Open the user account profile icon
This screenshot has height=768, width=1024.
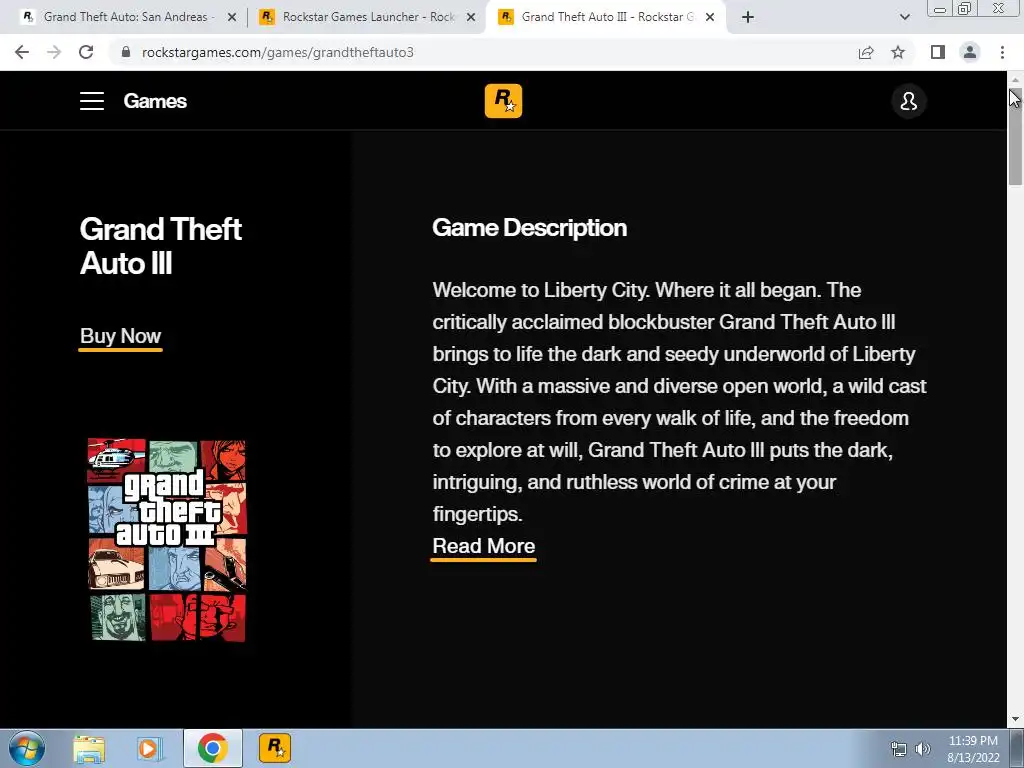coord(908,101)
